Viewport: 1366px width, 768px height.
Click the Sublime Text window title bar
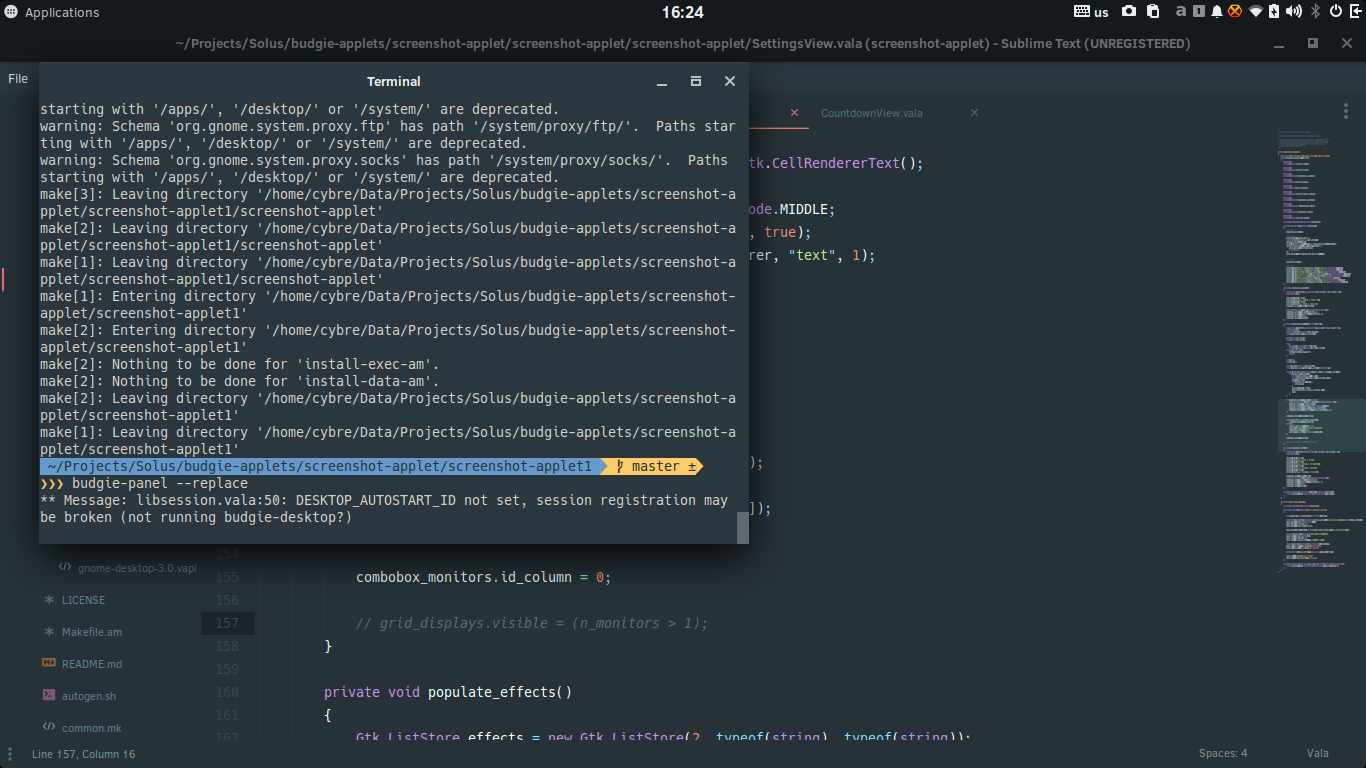[683, 44]
